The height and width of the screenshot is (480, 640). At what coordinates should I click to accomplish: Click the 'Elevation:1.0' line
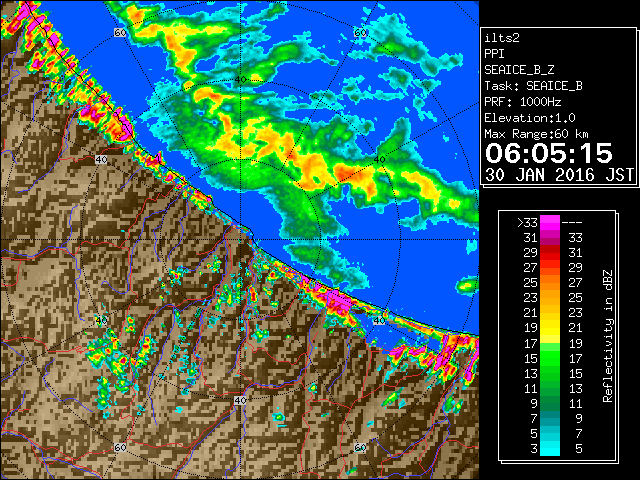click(530, 118)
